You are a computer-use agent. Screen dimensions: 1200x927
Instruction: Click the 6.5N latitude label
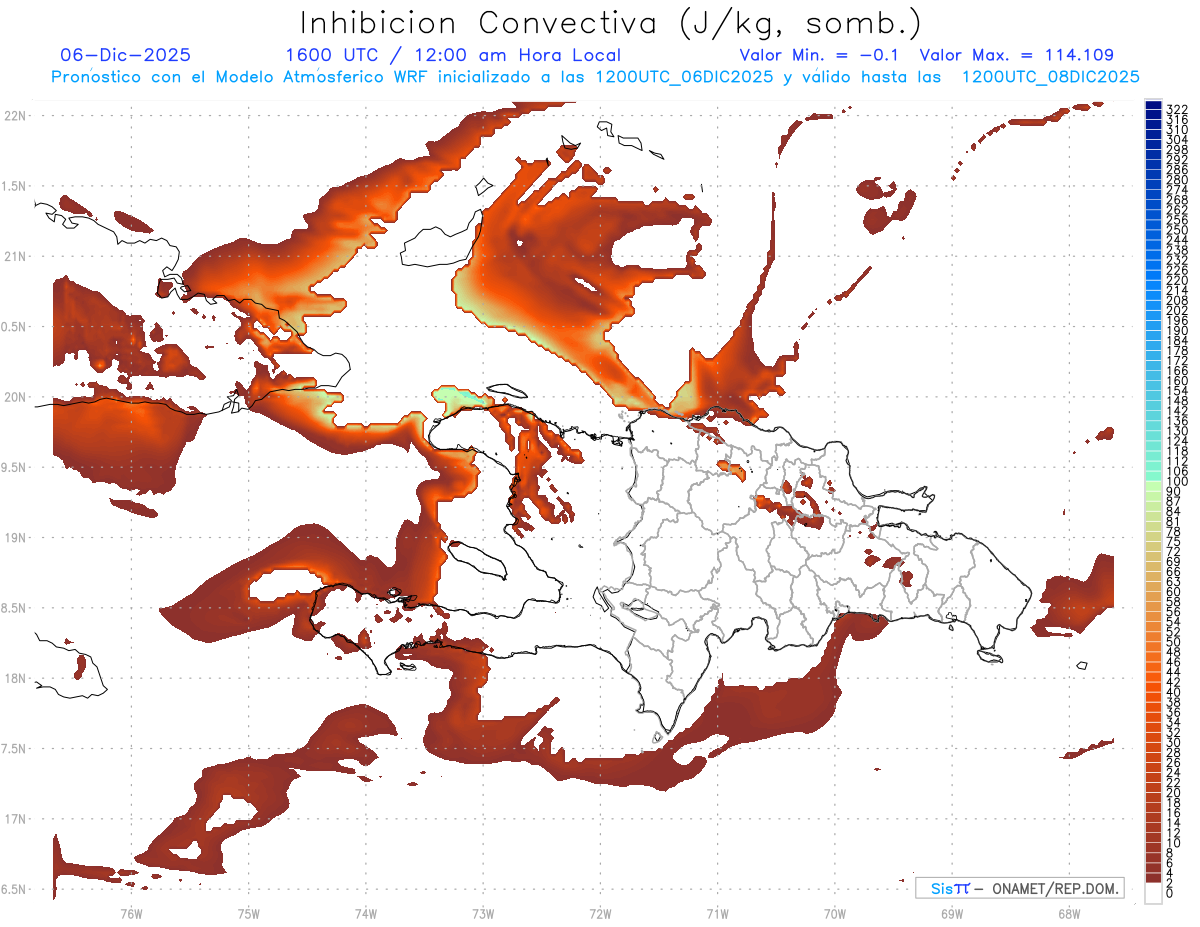click(x=15, y=889)
